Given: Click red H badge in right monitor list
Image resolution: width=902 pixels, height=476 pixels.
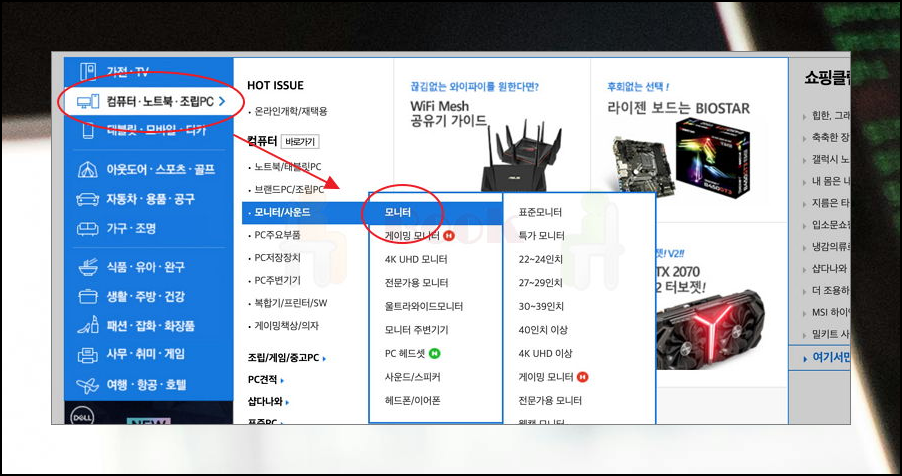Looking at the screenshot, I should coord(583,377).
